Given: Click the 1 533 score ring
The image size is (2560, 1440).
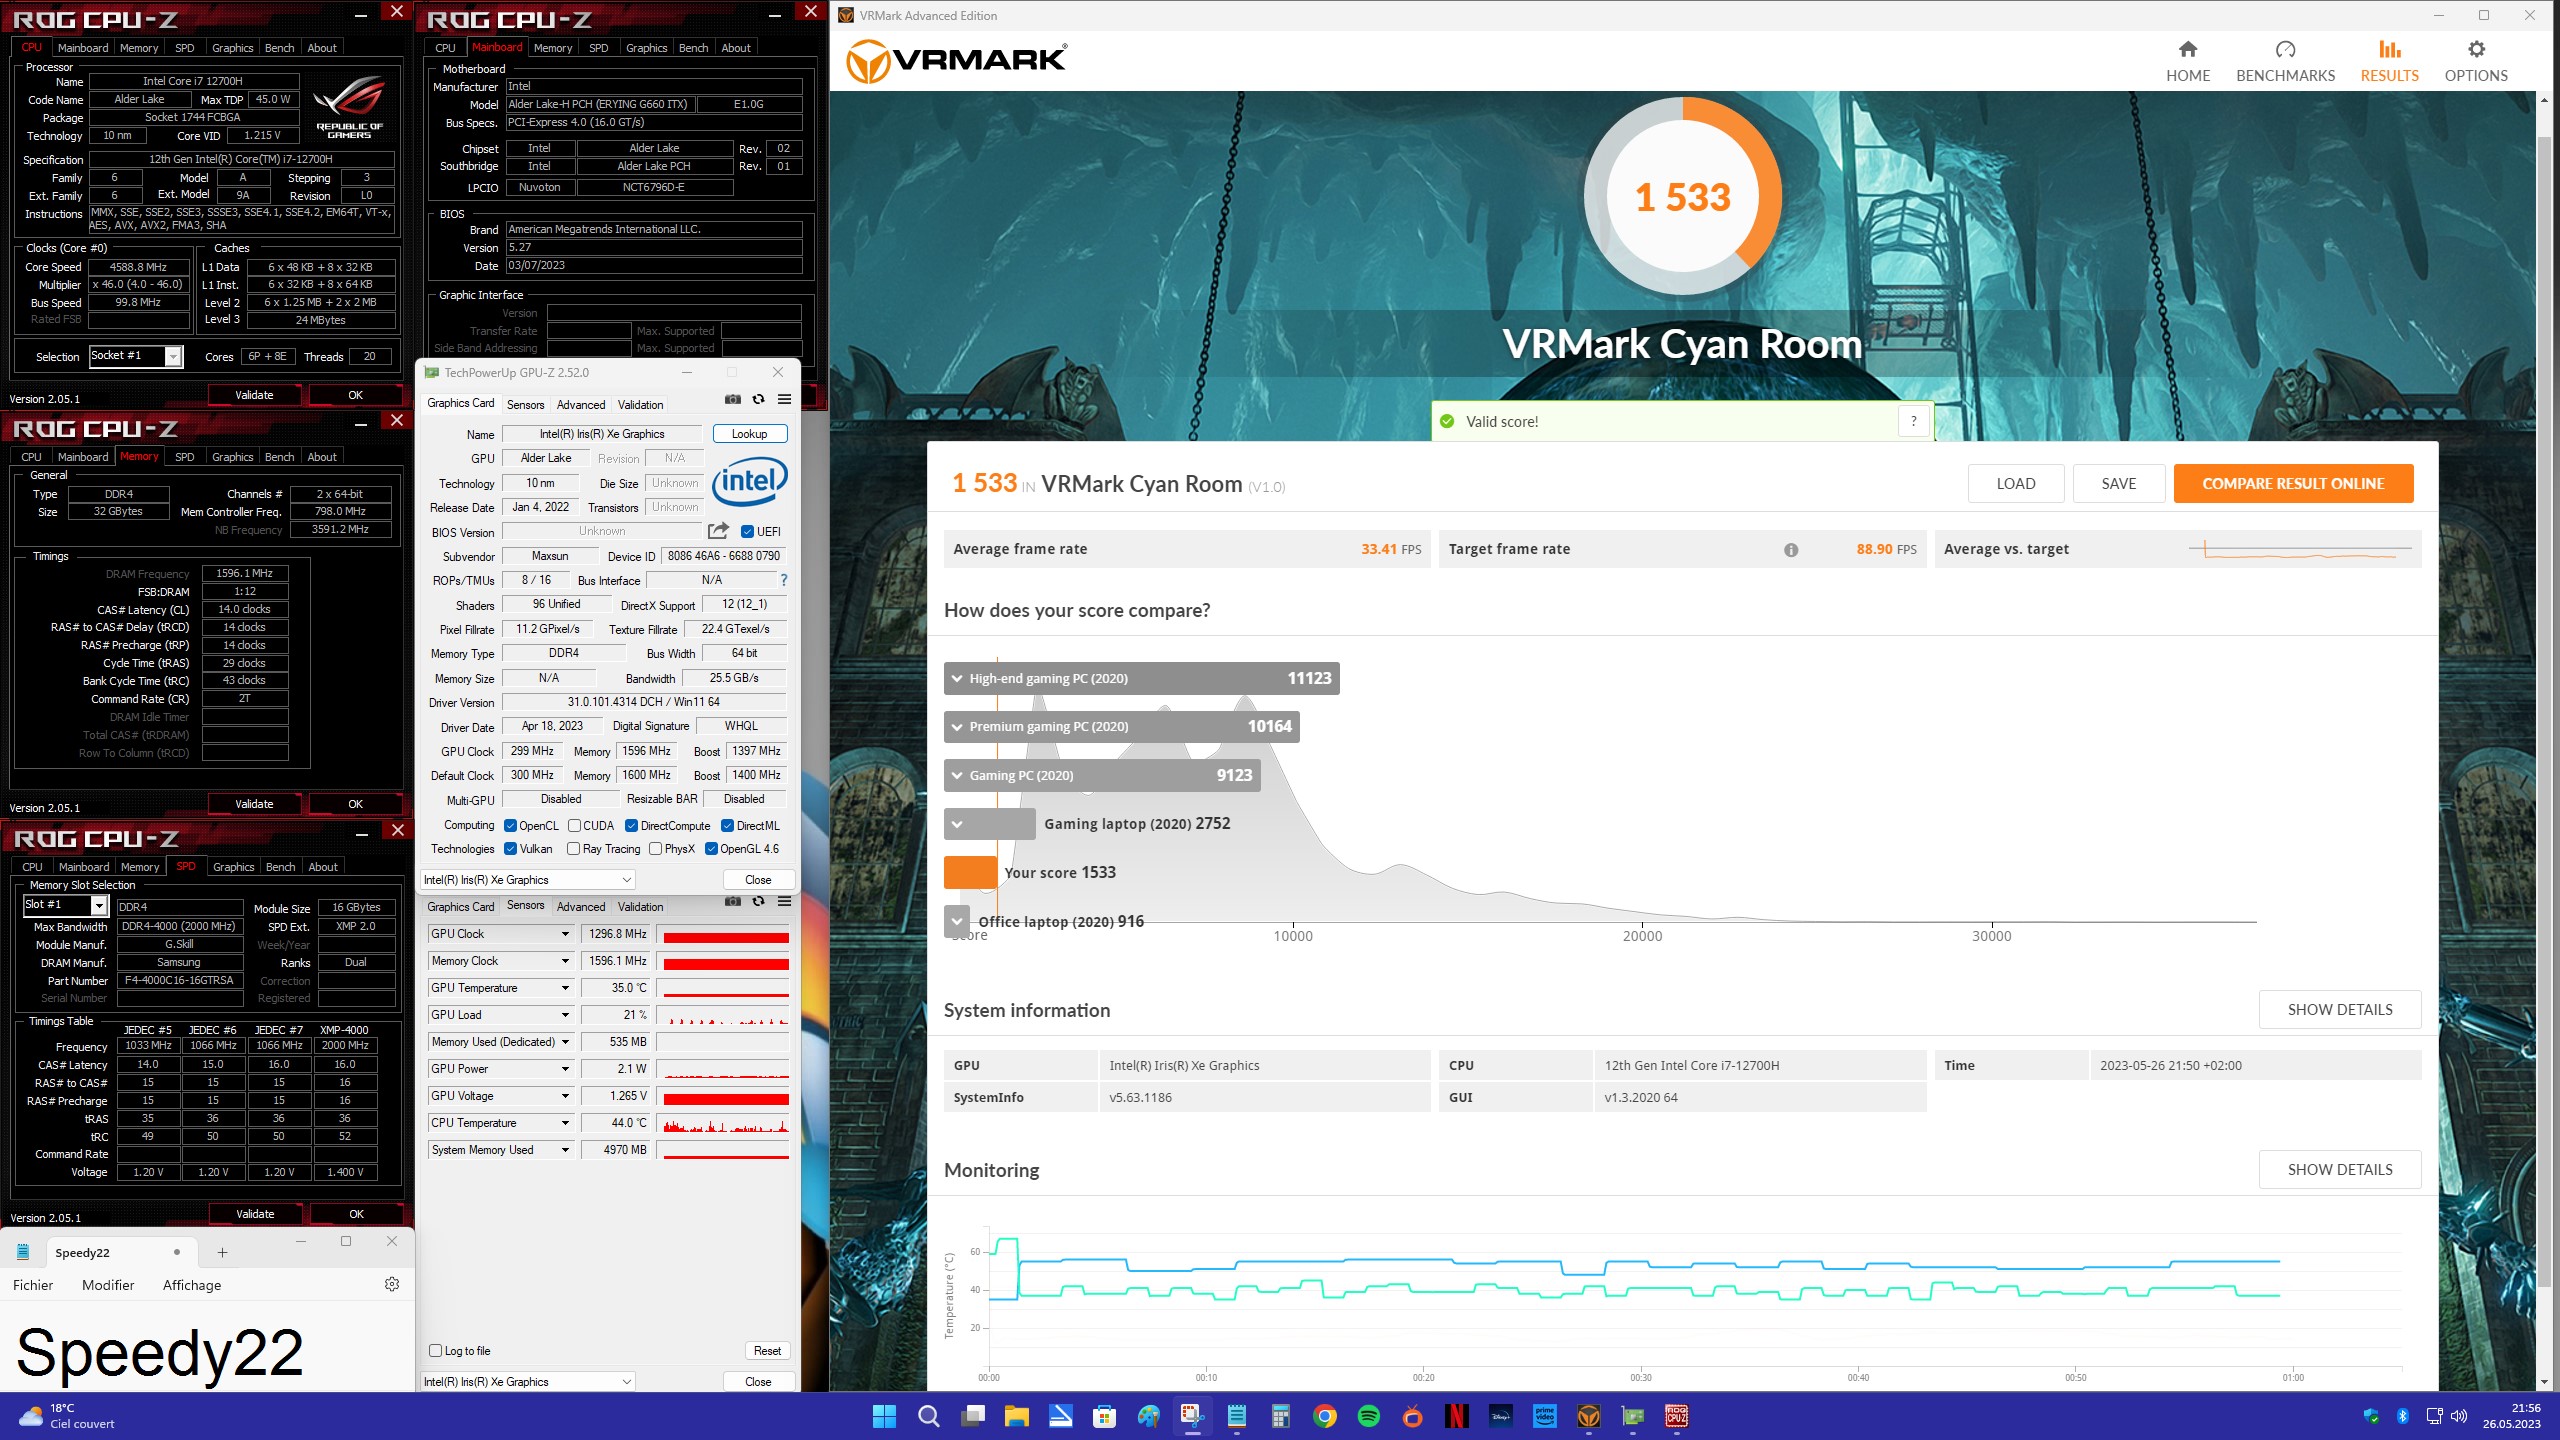Looking at the screenshot, I should tap(1683, 197).
